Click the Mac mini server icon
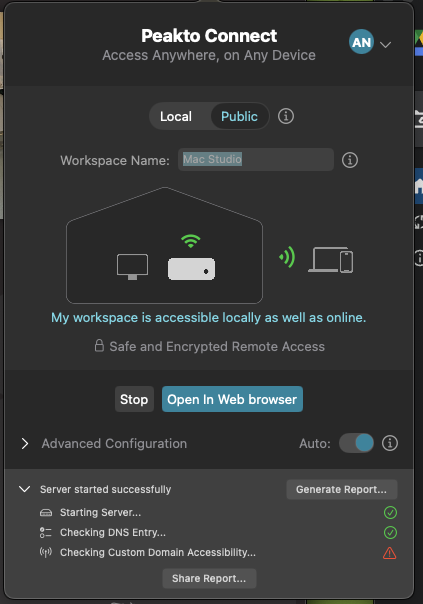The width and height of the screenshot is (423, 604). coord(191,268)
